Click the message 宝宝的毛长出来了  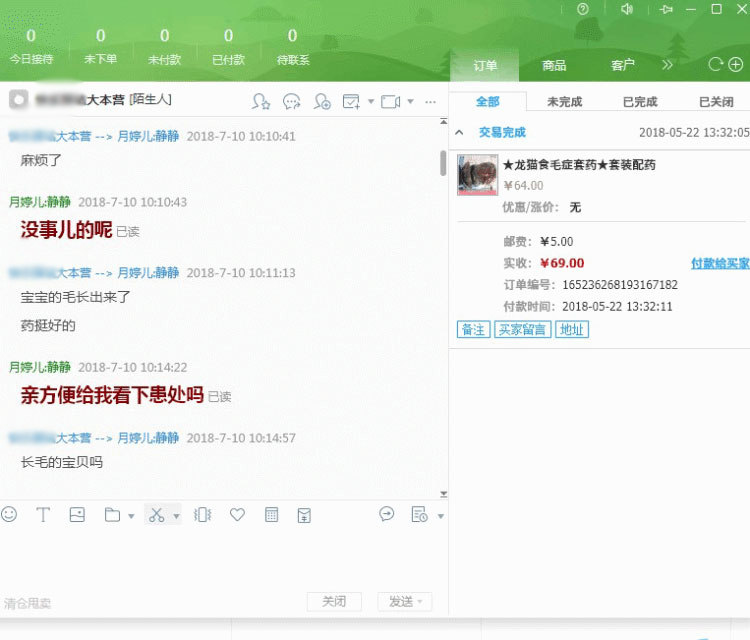pyautogui.click(x=75, y=297)
